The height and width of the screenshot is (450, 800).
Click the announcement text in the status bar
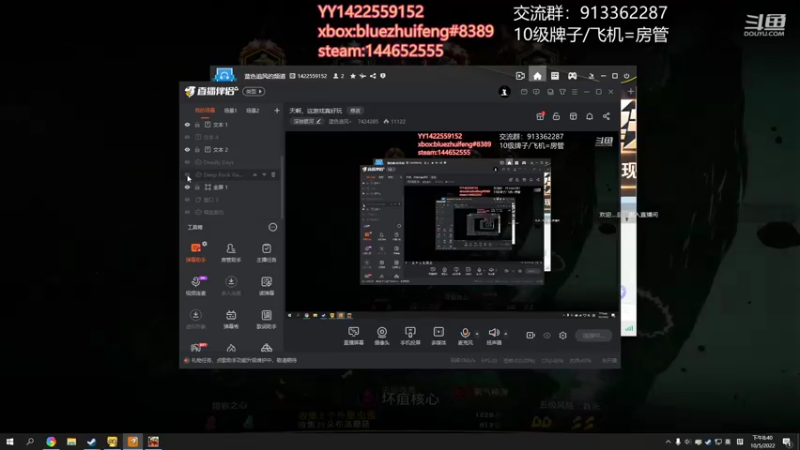point(243,360)
